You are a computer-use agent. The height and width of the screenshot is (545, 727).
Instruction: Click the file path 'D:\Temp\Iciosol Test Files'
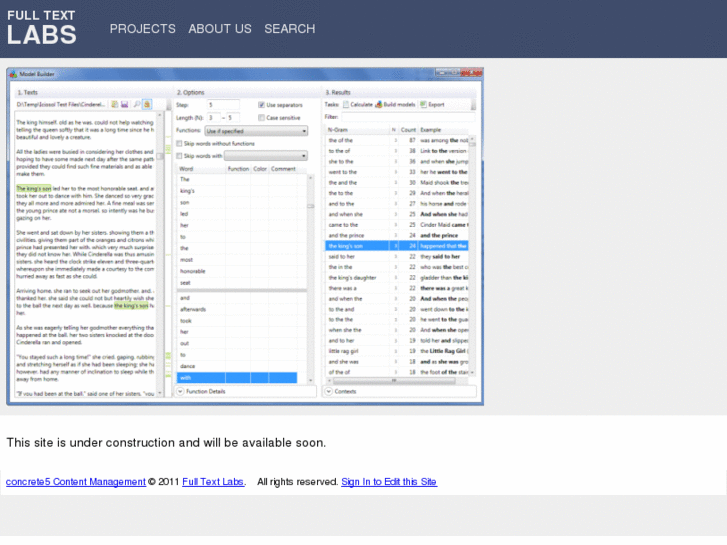(61, 104)
